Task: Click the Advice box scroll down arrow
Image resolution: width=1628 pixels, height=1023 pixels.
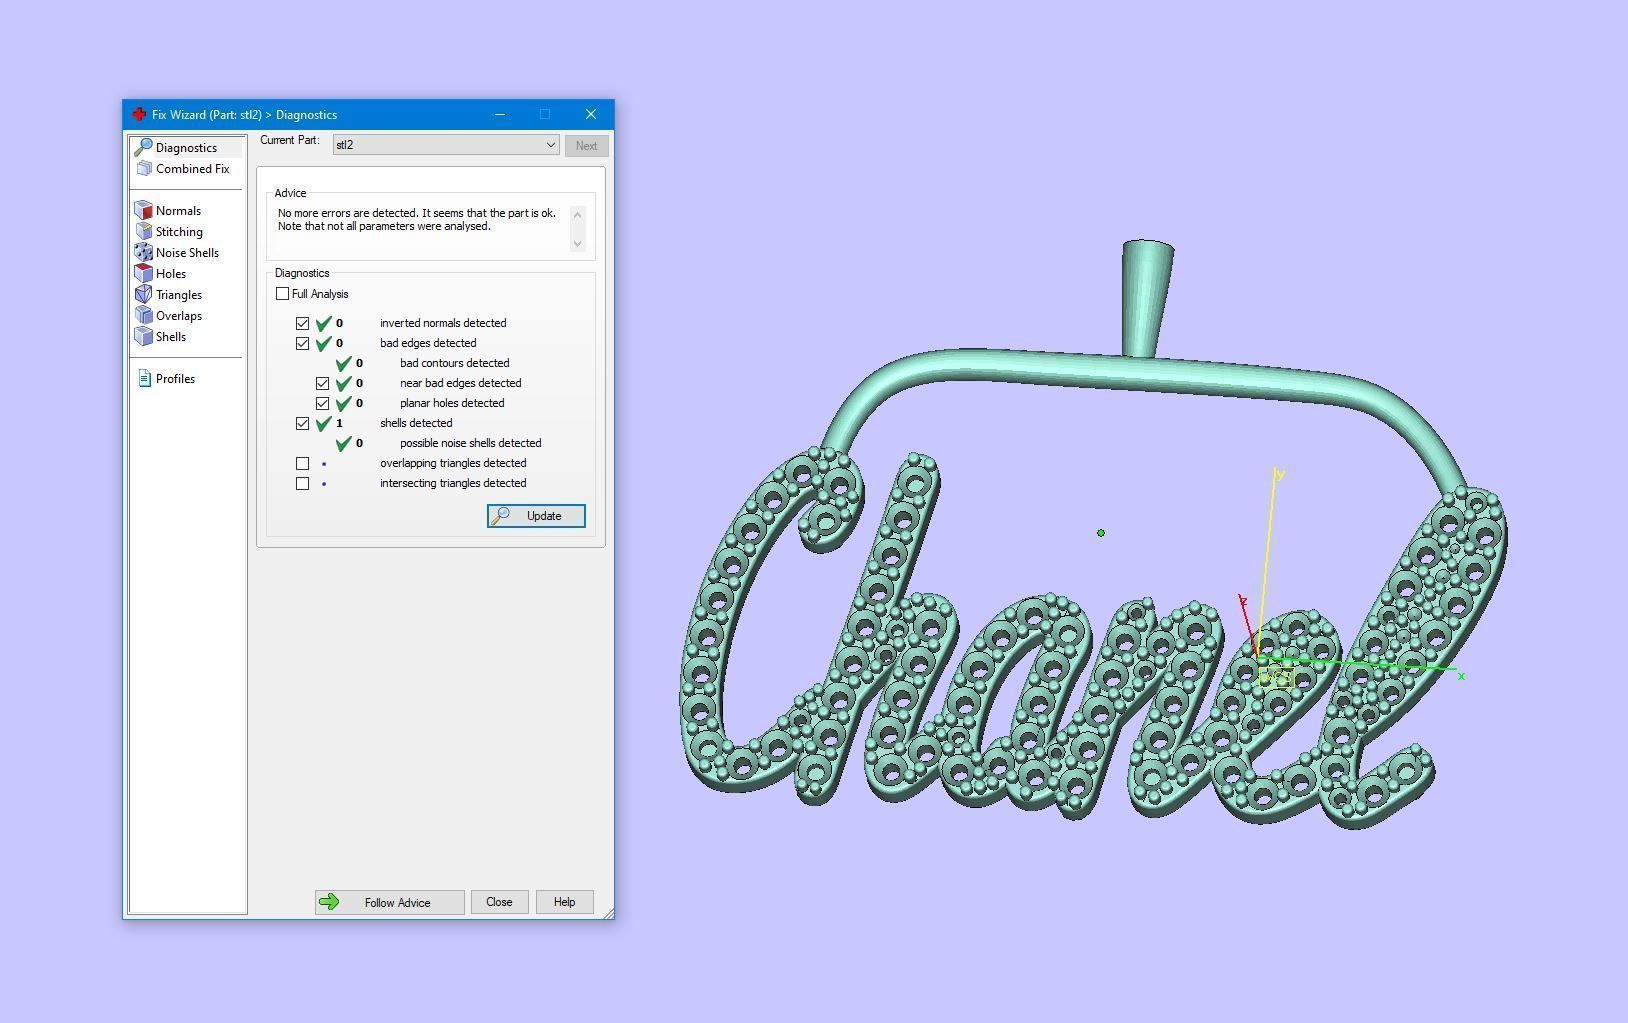Action: coord(577,244)
